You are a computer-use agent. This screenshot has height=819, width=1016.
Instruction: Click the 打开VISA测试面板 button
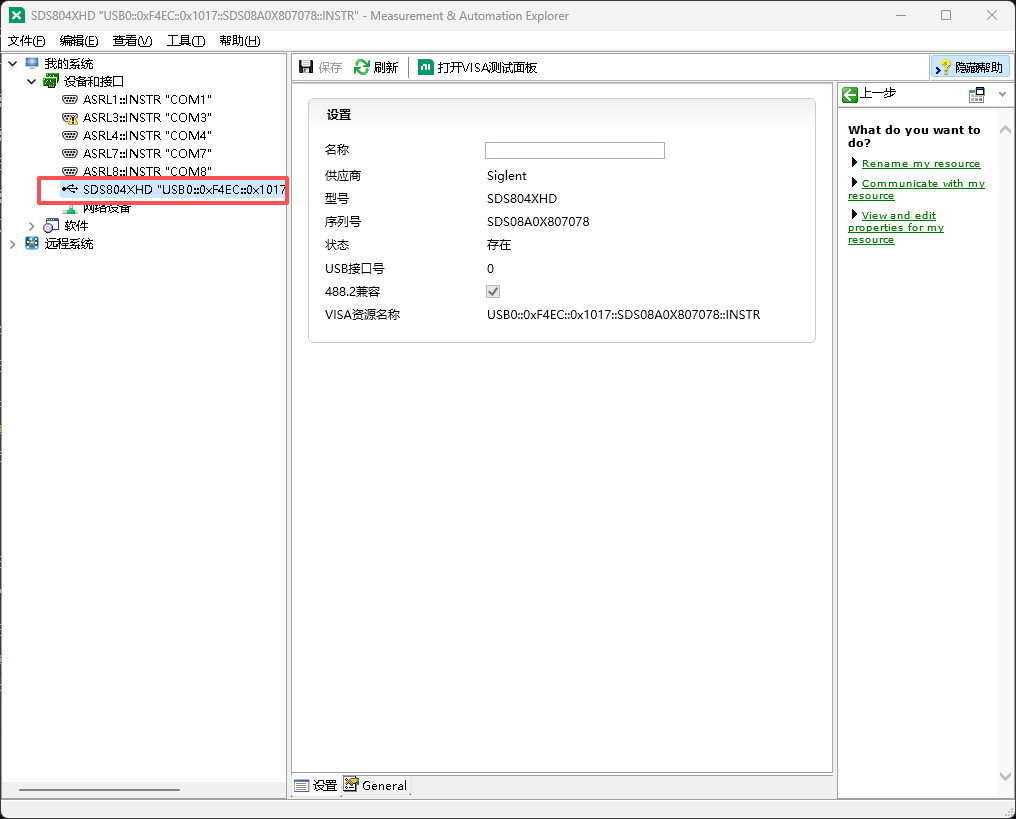point(478,67)
